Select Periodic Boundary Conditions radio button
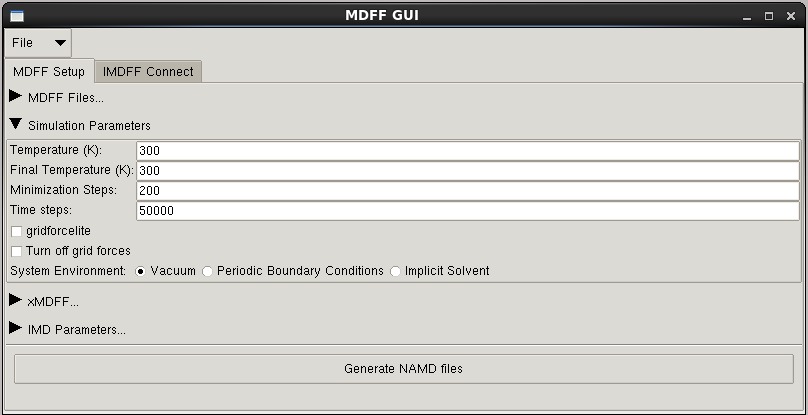This screenshot has height=415, width=808. [208, 271]
